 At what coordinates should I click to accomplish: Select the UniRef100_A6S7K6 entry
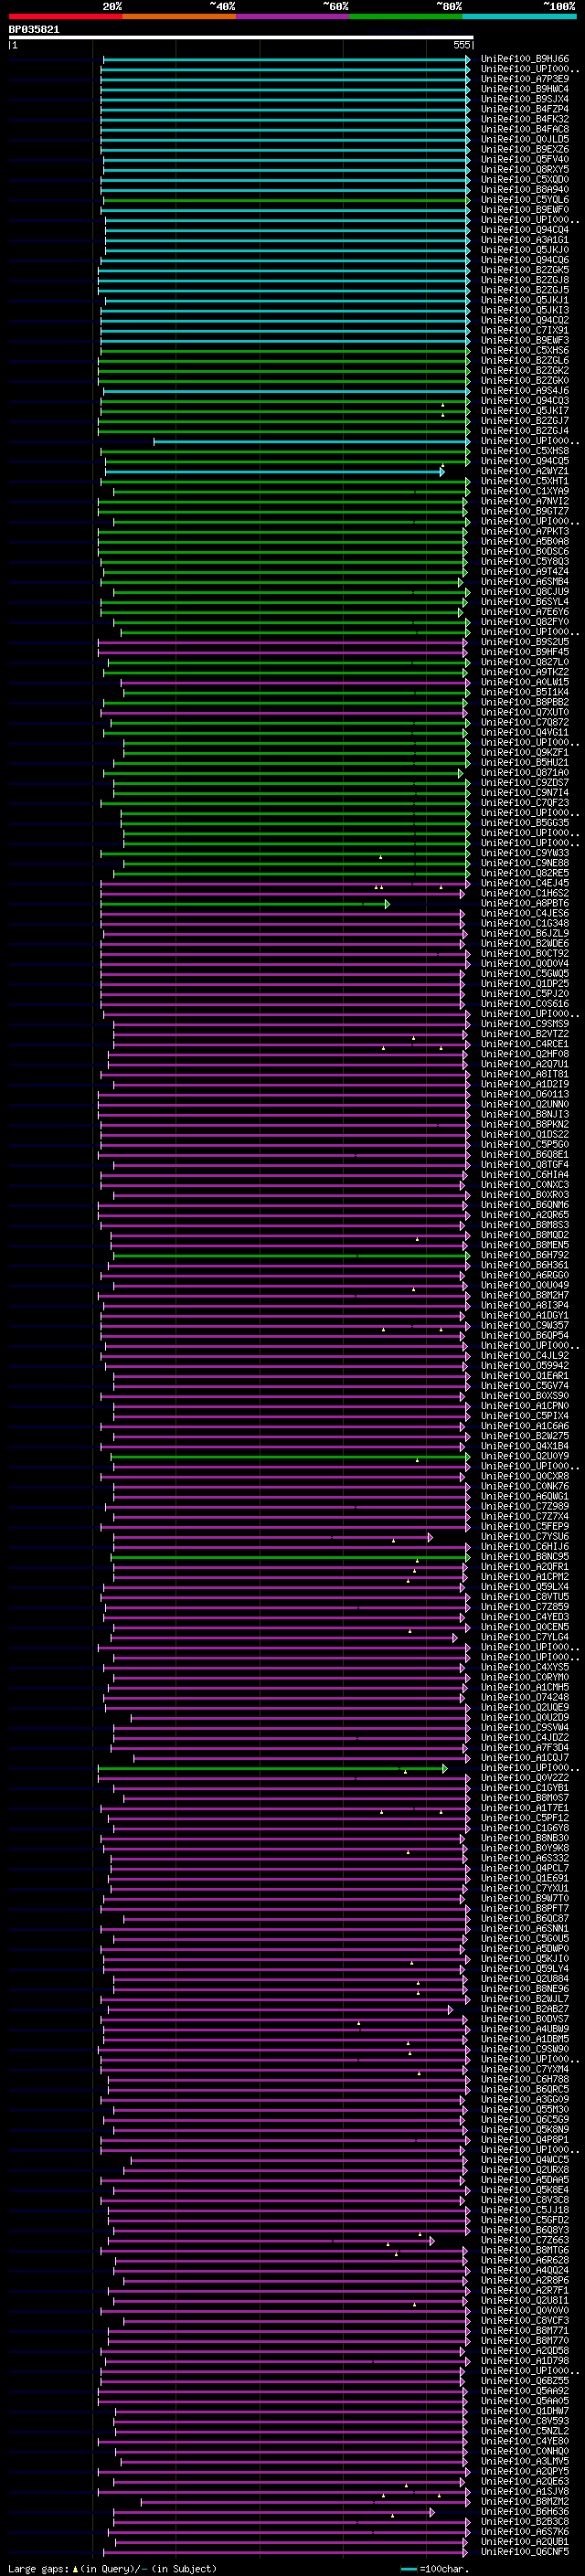[525, 2532]
